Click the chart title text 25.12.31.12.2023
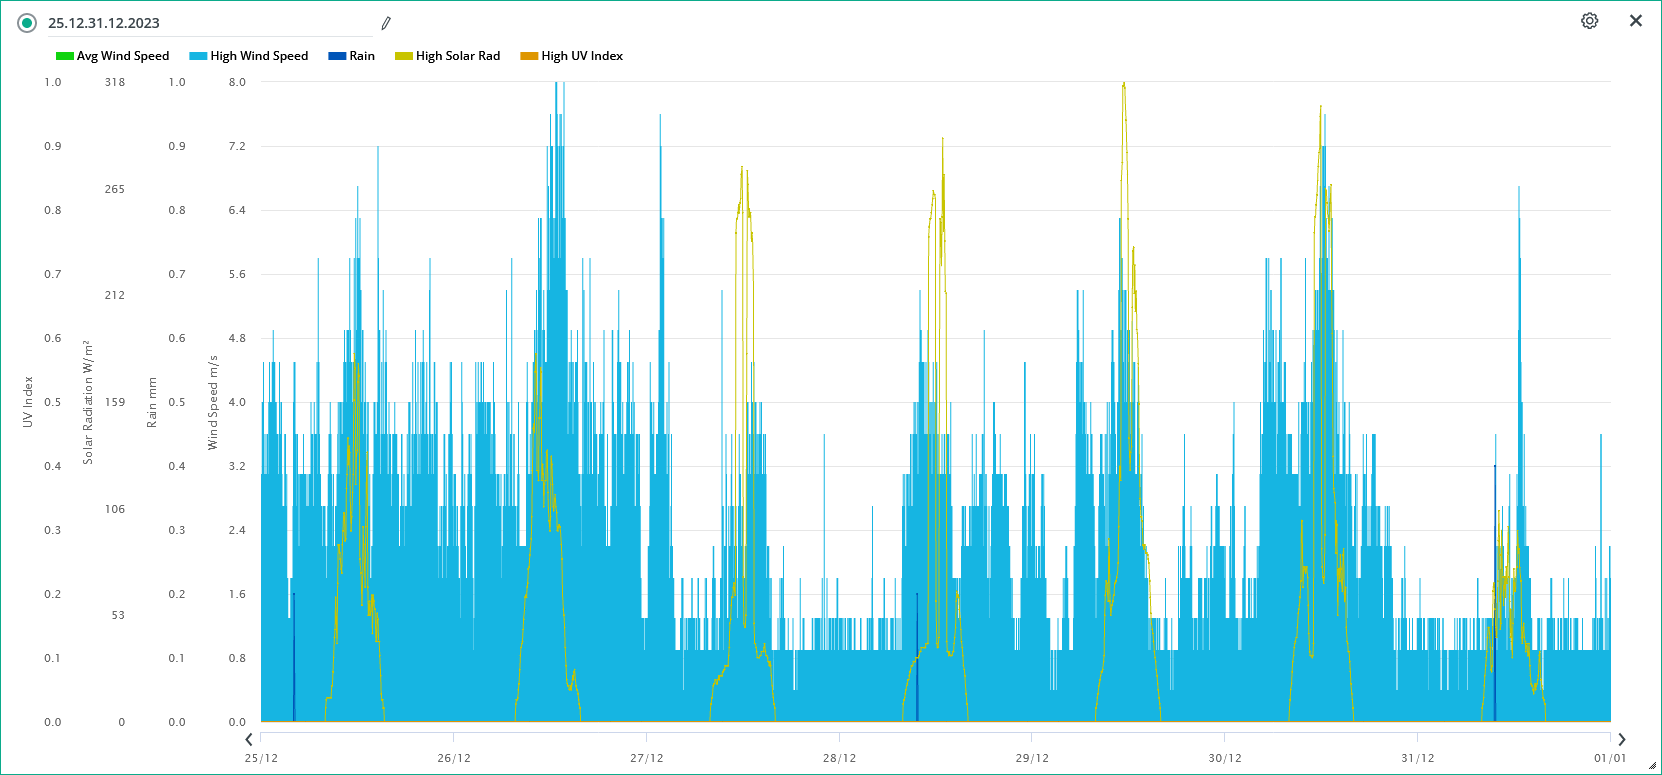The width and height of the screenshot is (1662, 775). pos(104,23)
